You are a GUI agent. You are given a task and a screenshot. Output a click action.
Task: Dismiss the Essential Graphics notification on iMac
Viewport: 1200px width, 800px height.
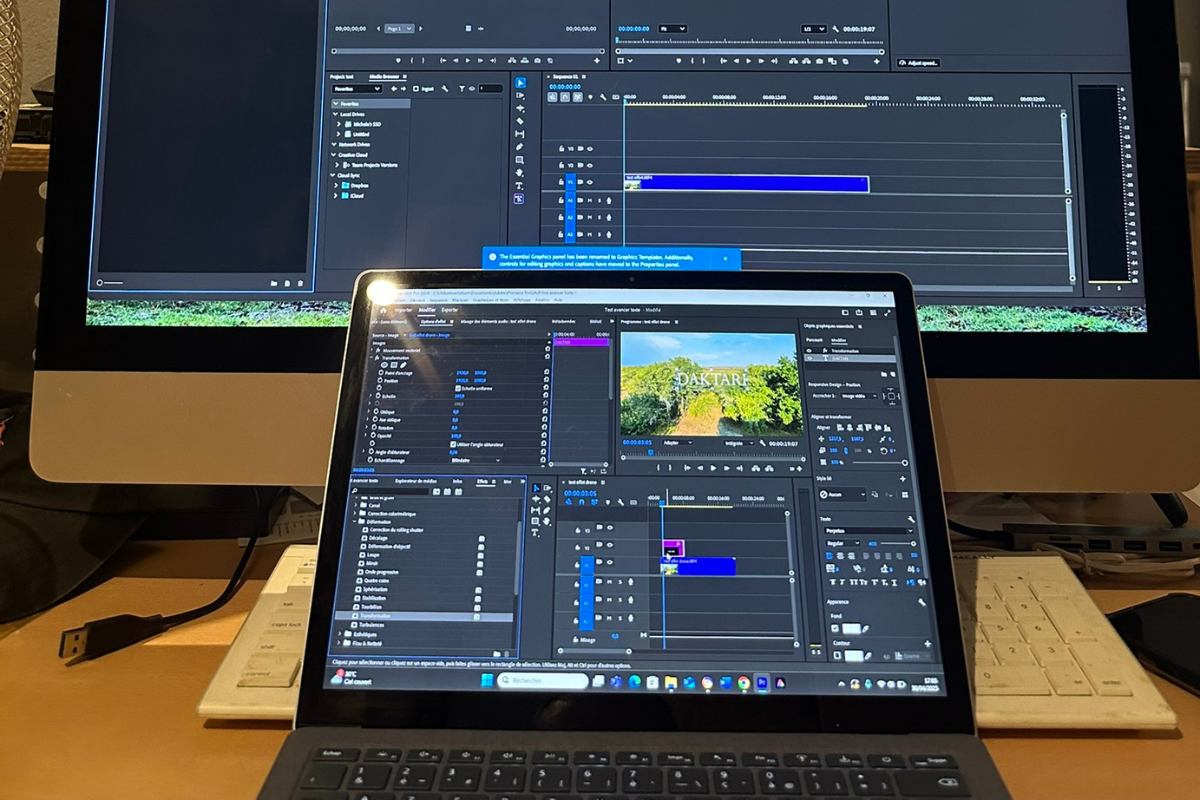point(726,258)
